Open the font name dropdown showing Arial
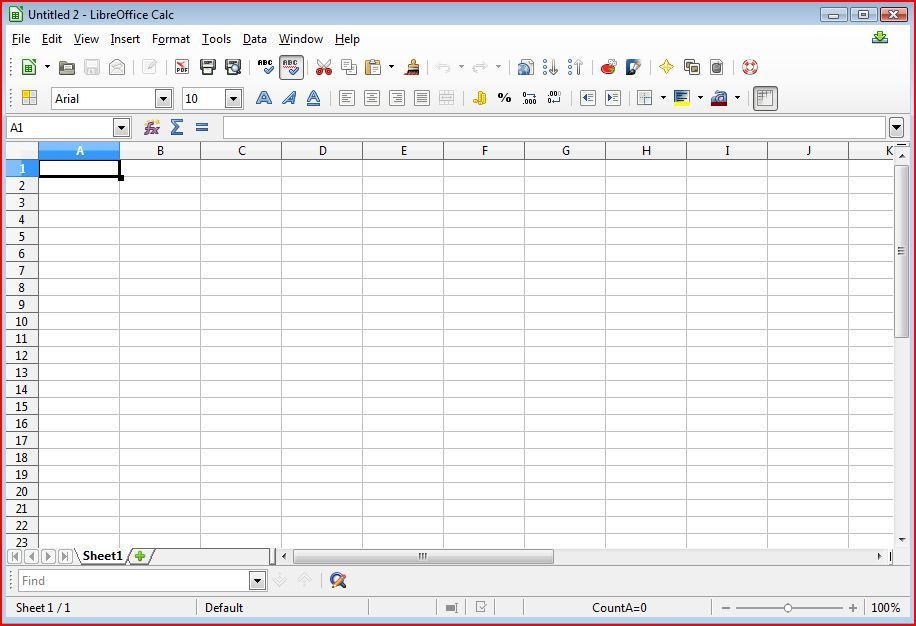 click(x=163, y=98)
